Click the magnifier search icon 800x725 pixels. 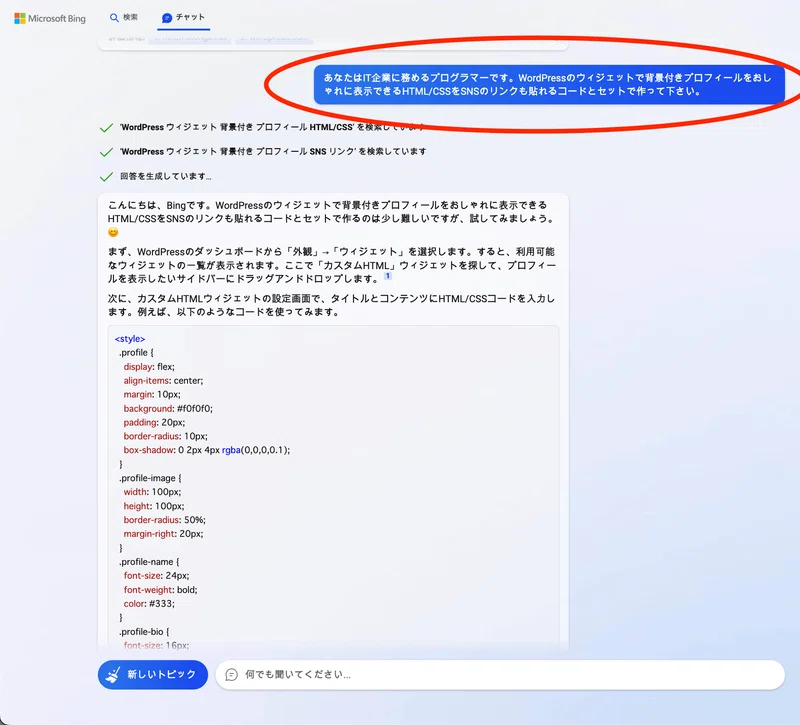pos(114,18)
